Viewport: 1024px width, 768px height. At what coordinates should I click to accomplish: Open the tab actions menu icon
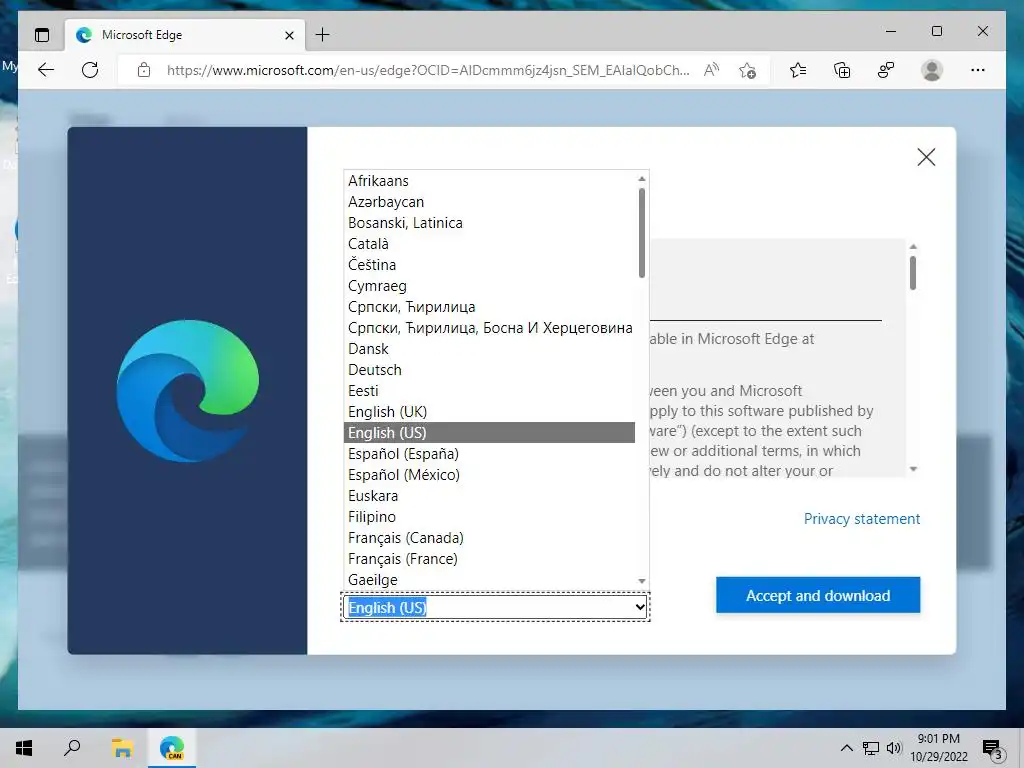pyautogui.click(x=42, y=35)
